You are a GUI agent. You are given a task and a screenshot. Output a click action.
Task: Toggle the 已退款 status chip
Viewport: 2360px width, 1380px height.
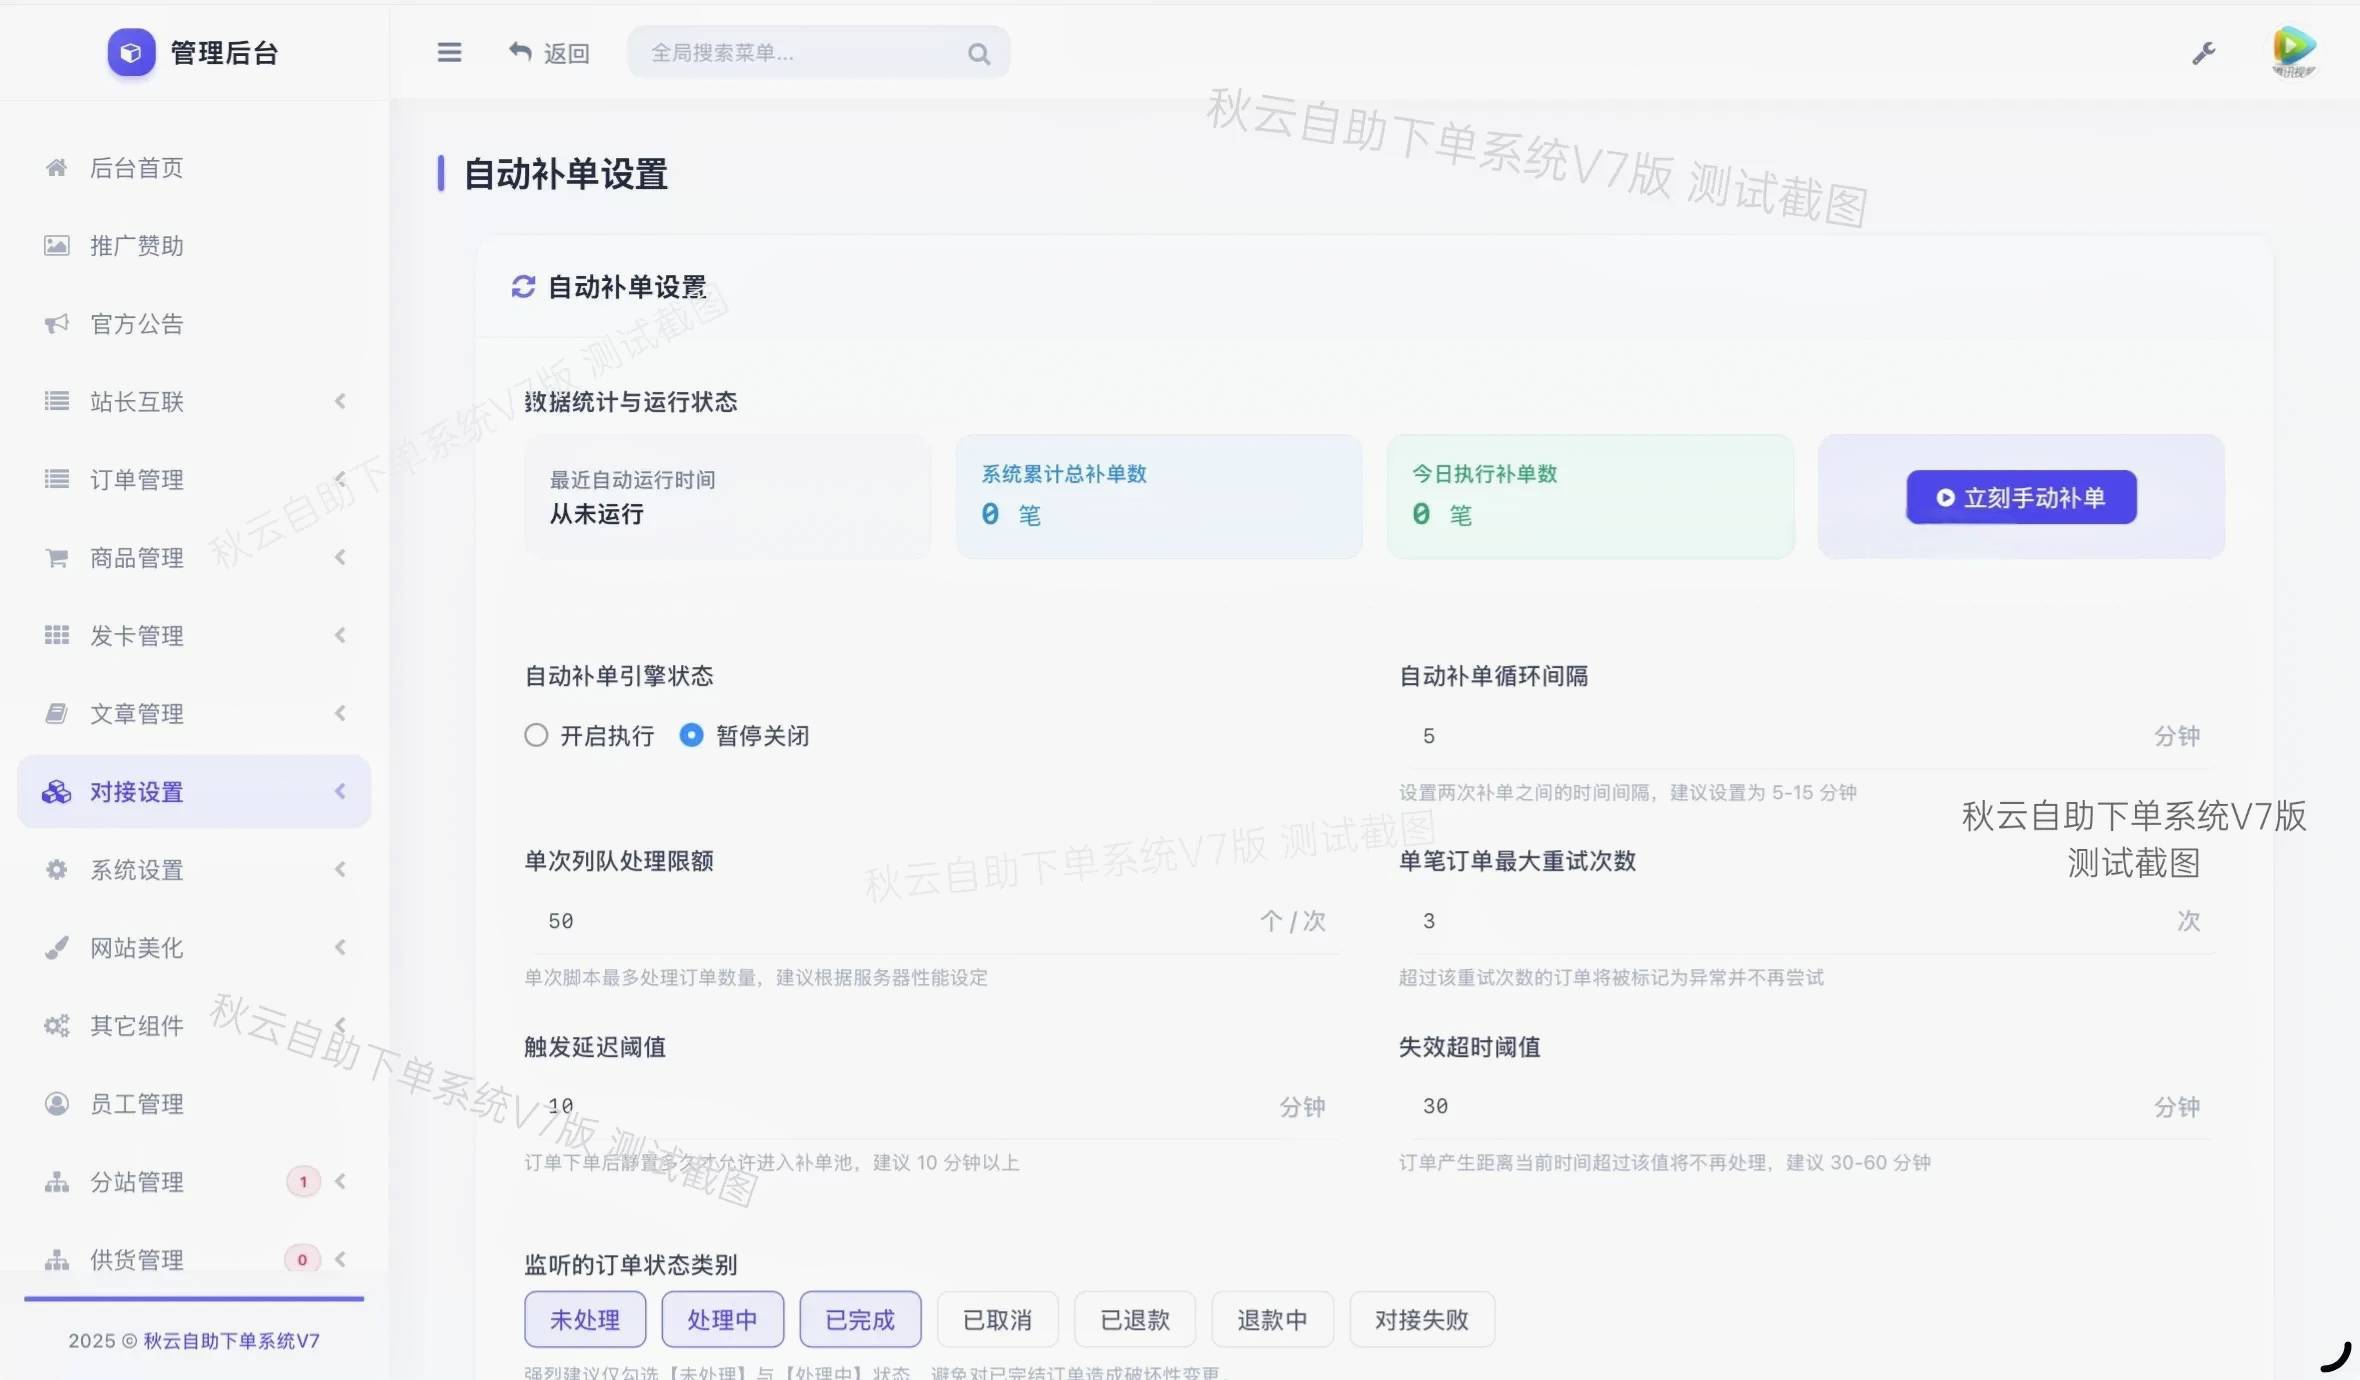tap(1135, 1319)
